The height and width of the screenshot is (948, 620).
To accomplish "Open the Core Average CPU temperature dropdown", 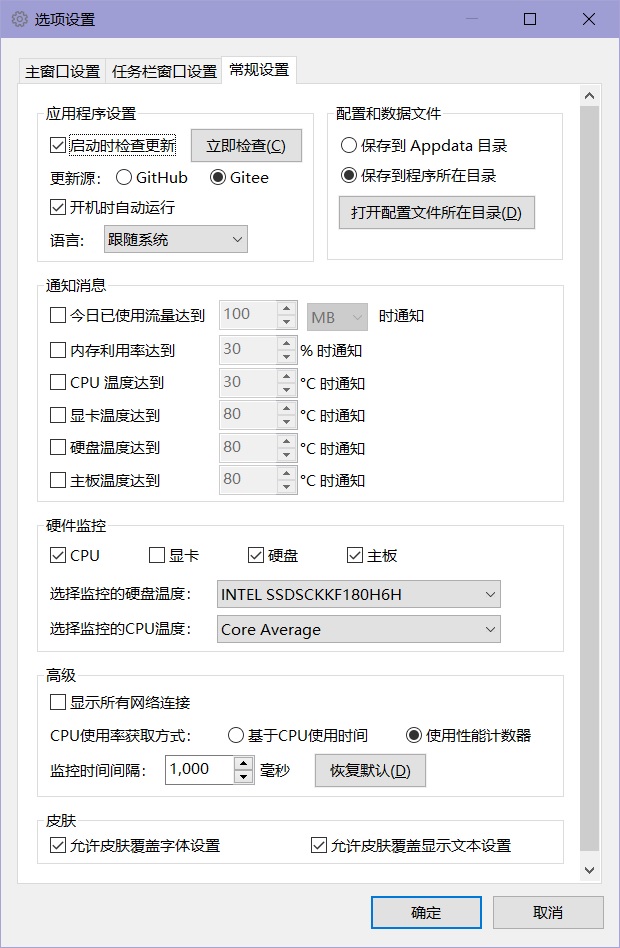I will click(x=359, y=630).
